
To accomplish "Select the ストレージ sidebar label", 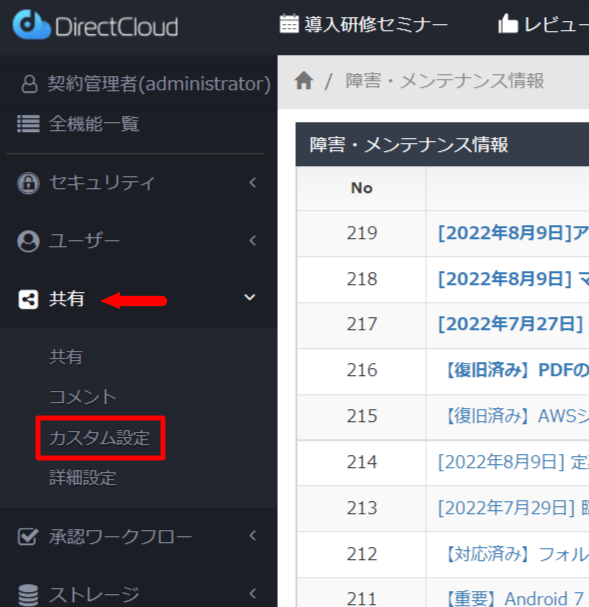I will click(94, 594).
